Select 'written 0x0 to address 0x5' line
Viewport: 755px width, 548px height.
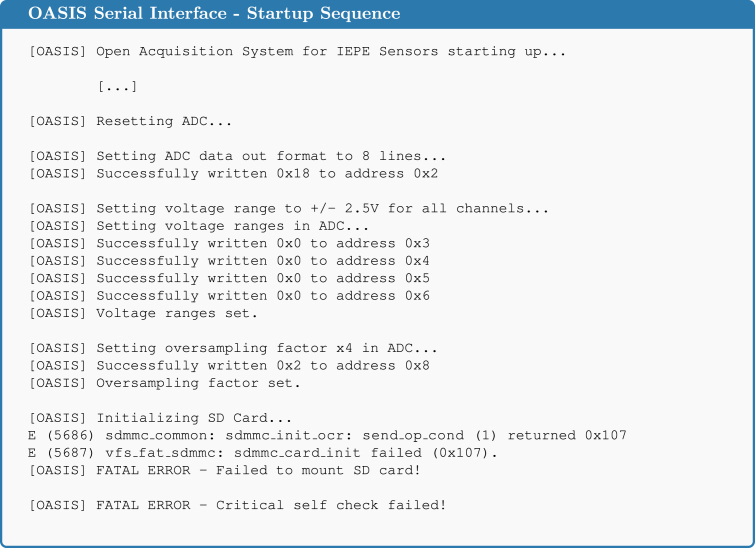tap(229, 278)
